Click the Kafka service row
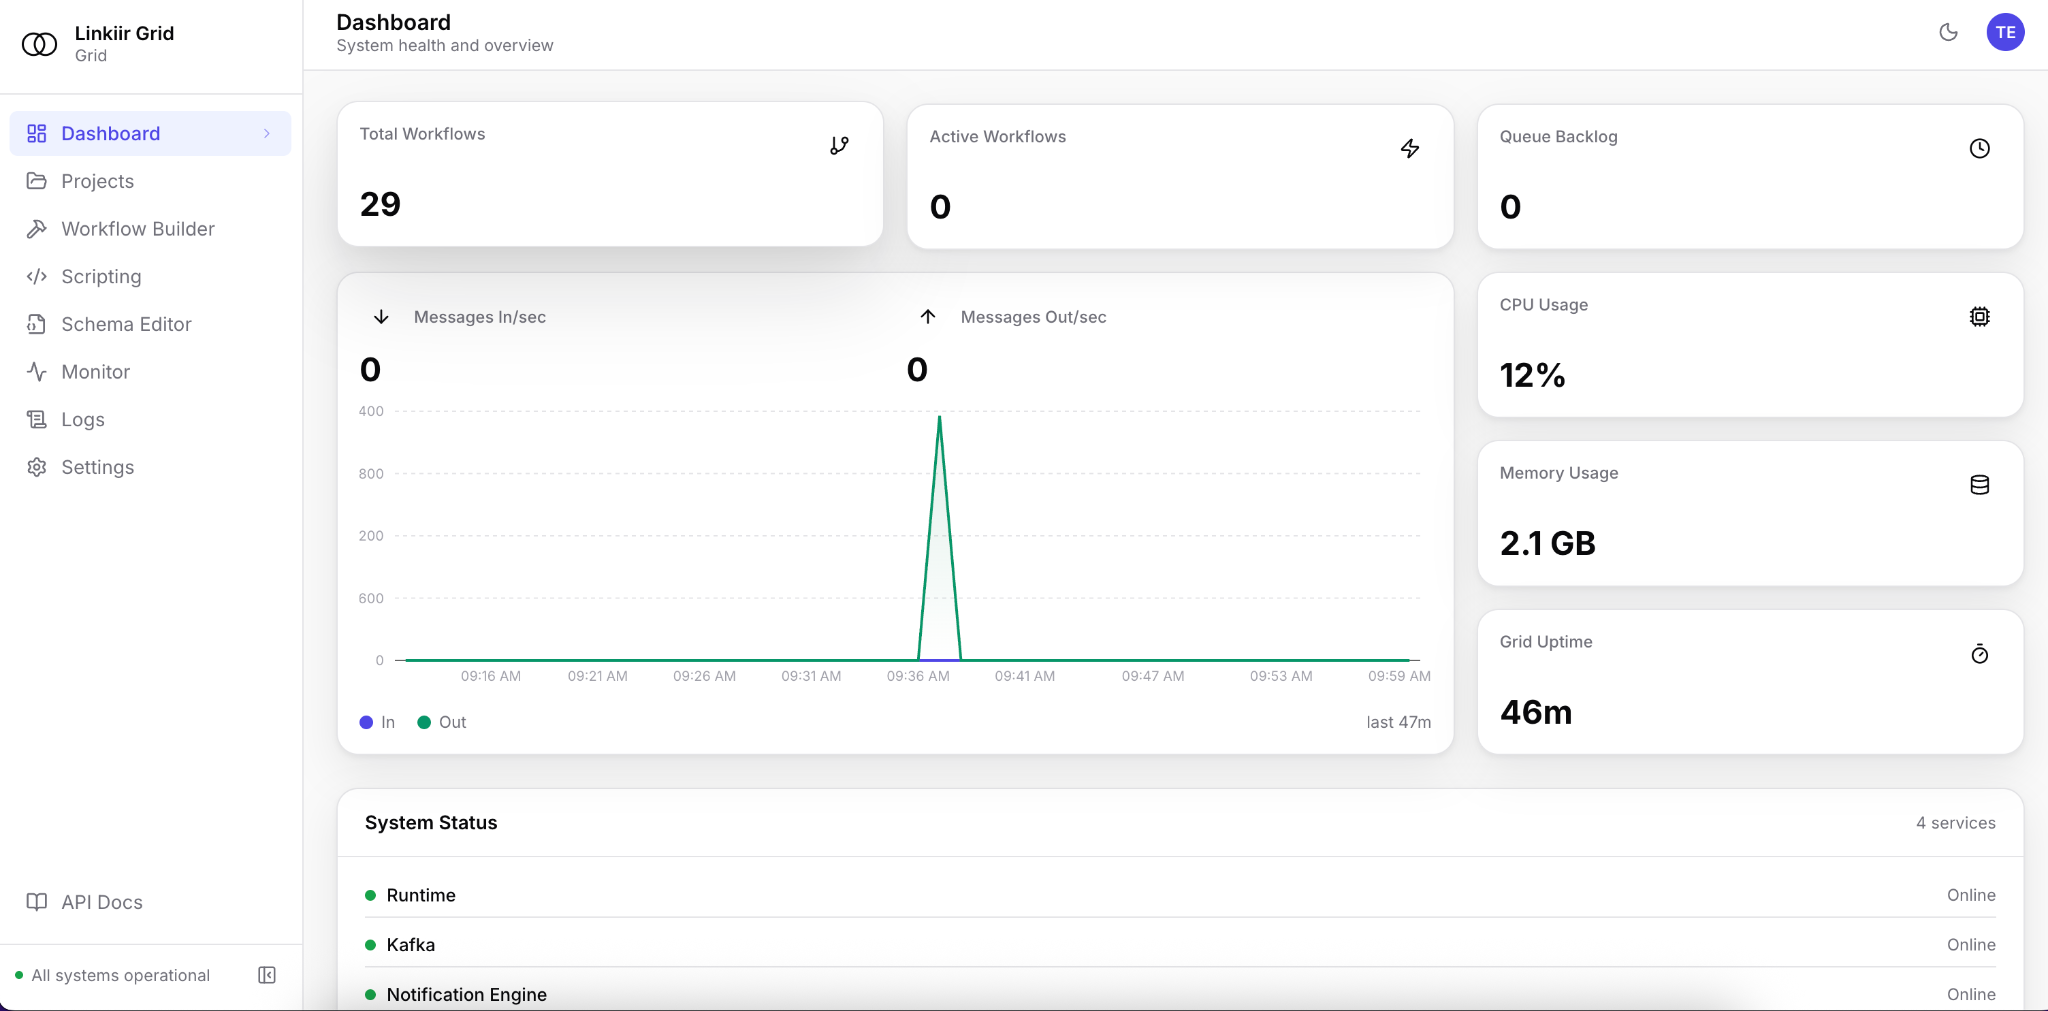 [x=1180, y=944]
